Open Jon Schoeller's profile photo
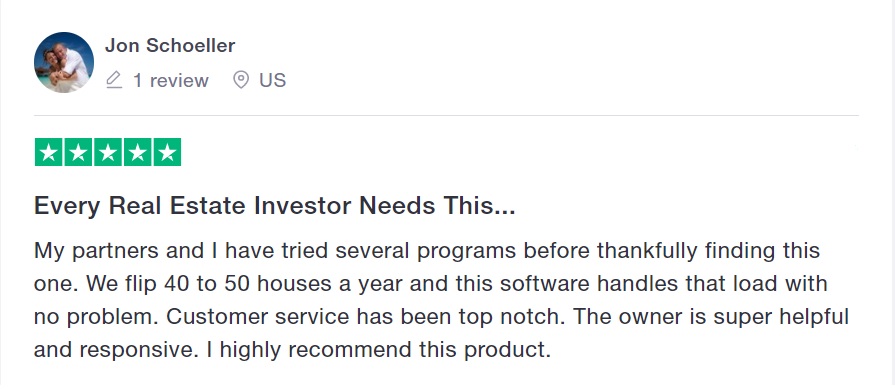The image size is (895, 389). [x=64, y=62]
